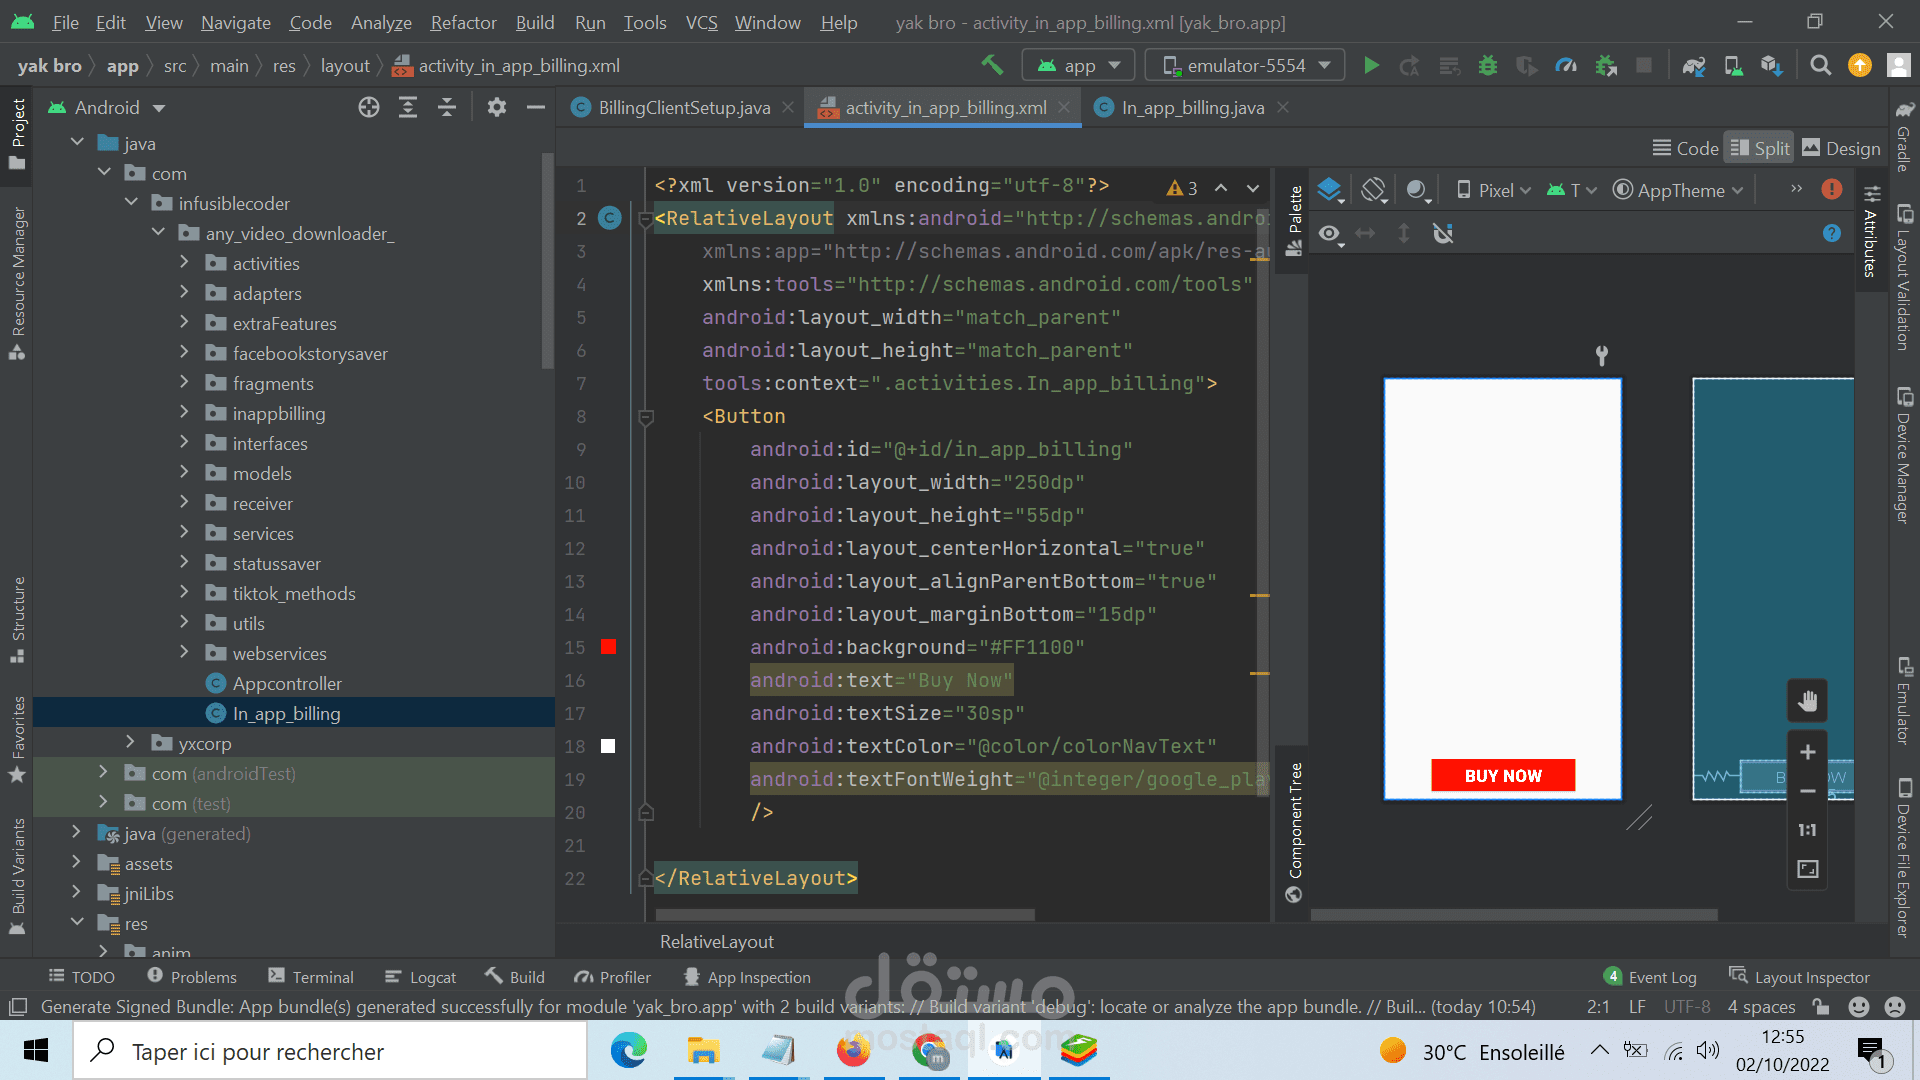The height and width of the screenshot is (1080, 1920).
Task: Open Search Everywhere magnifier icon
Action: tap(1820, 66)
